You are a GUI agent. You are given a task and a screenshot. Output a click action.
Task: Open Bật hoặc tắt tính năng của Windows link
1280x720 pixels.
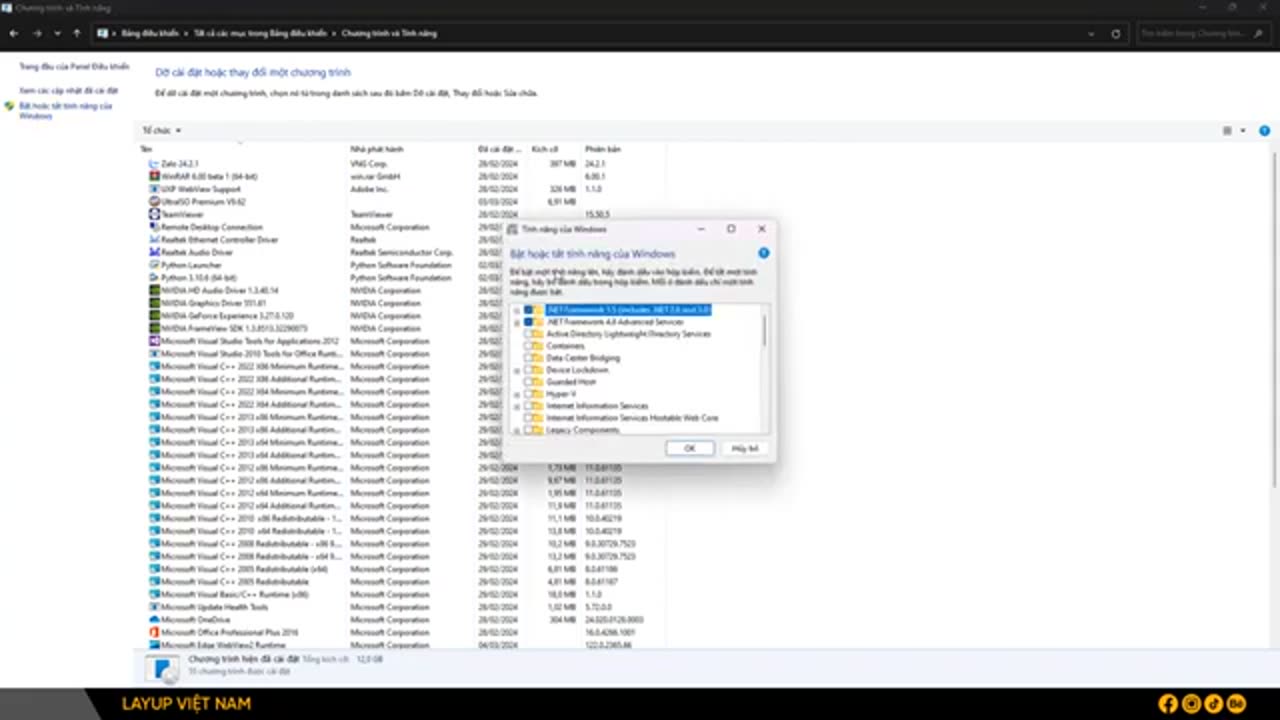point(66,110)
